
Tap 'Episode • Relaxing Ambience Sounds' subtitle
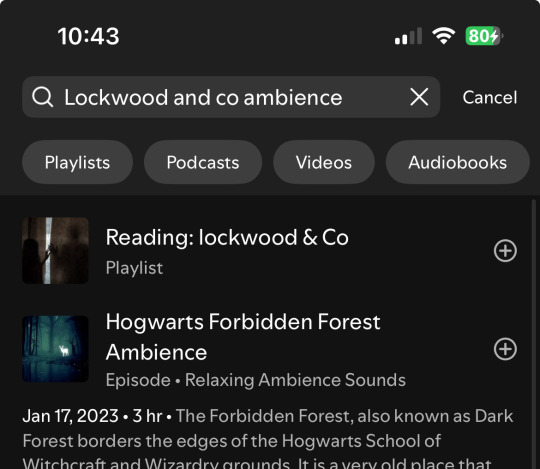(256, 380)
